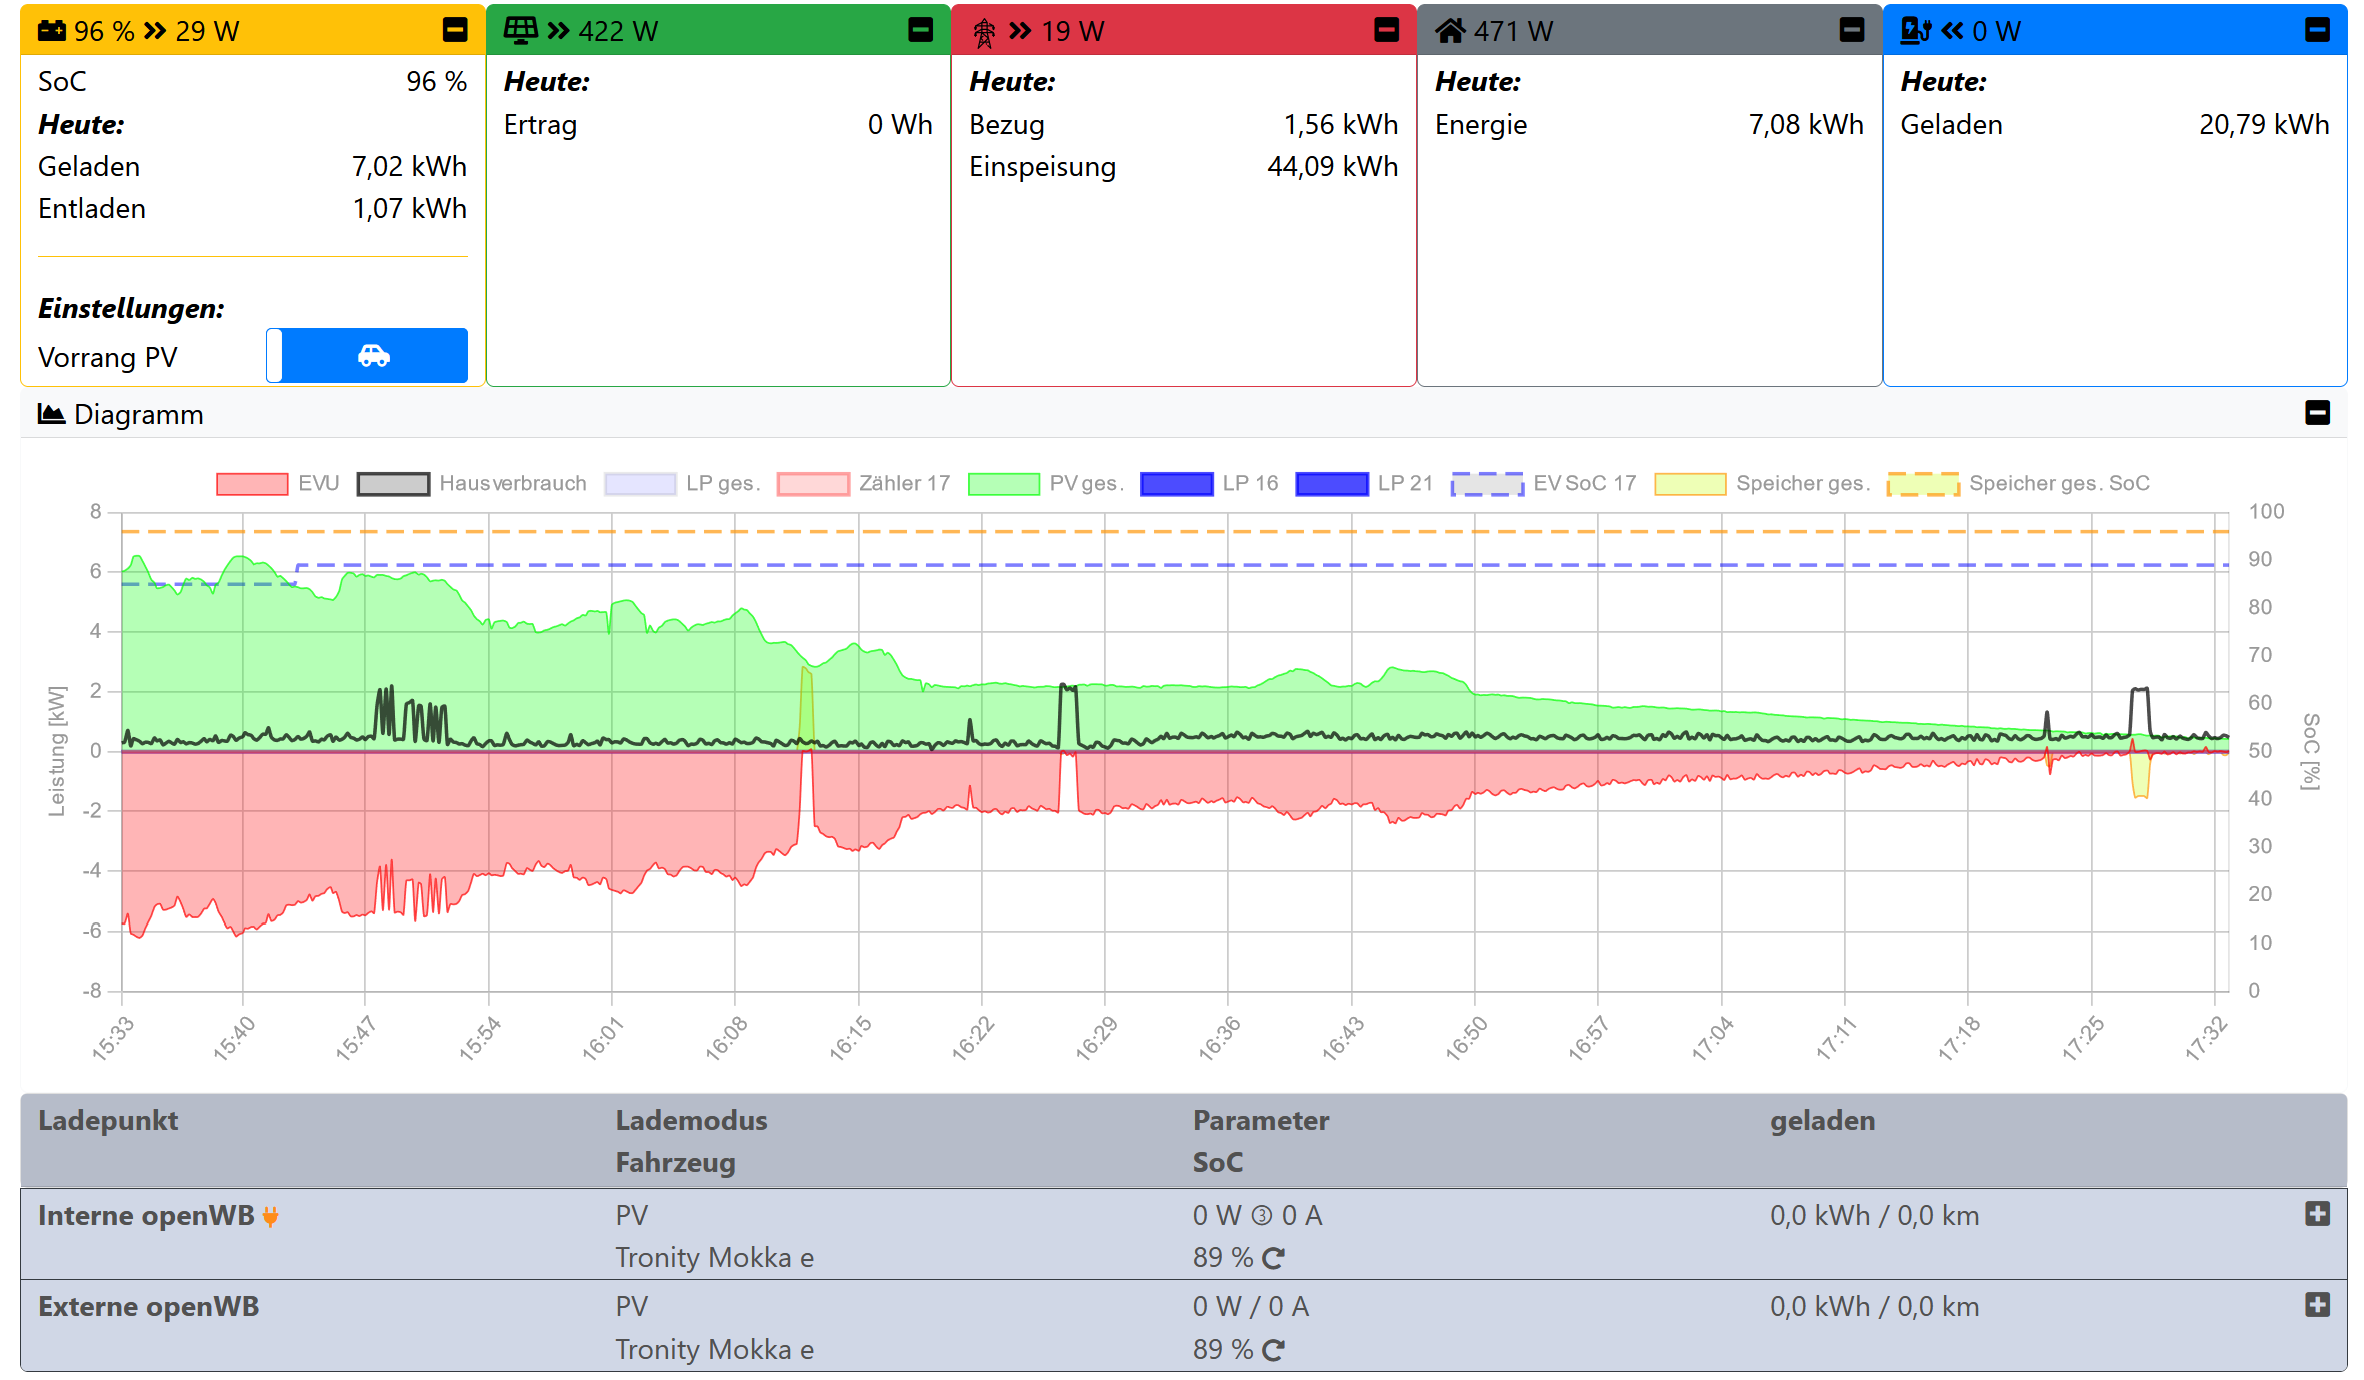Collapse the charge point 0 W card
This screenshot has width=2364, height=1380.
pyautogui.click(x=2317, y=30)
